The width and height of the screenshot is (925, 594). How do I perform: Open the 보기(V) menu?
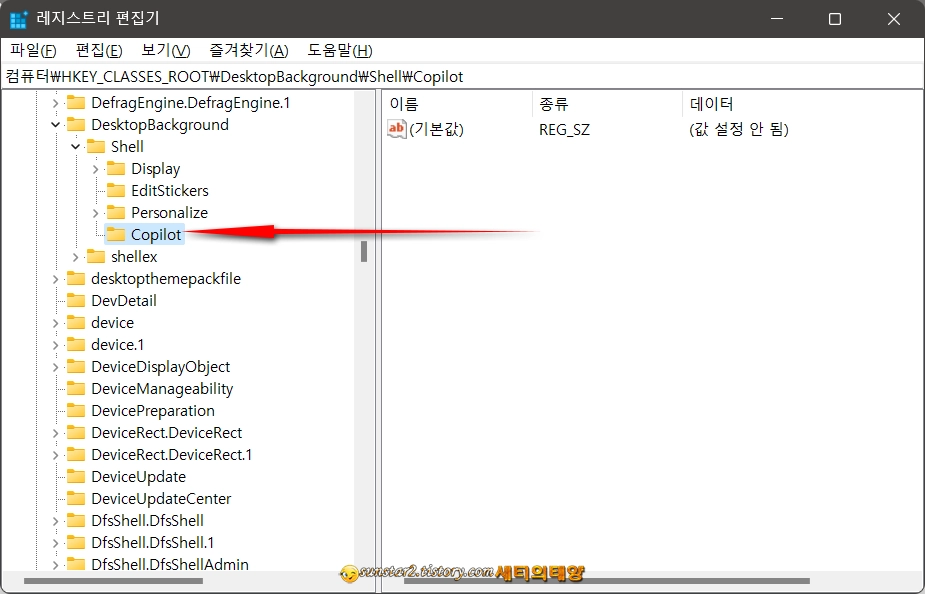[166, 51]
